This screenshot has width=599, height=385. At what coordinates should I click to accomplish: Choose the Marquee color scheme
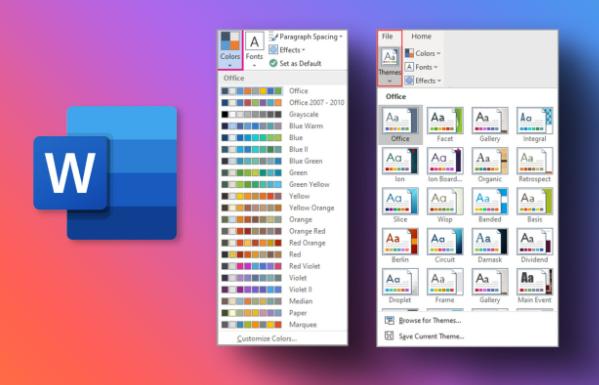283,325
